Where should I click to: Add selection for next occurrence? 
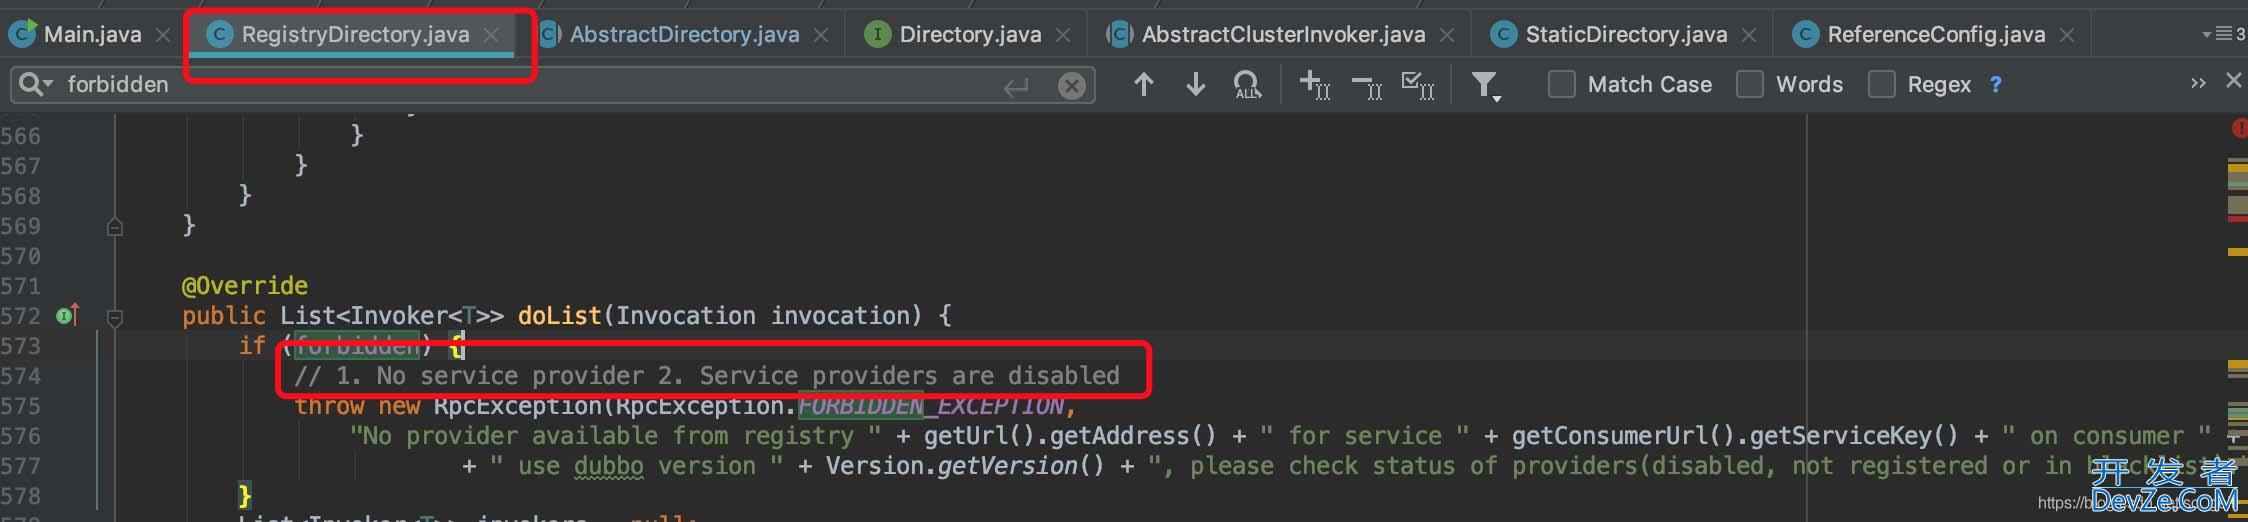click(1314, 85)
